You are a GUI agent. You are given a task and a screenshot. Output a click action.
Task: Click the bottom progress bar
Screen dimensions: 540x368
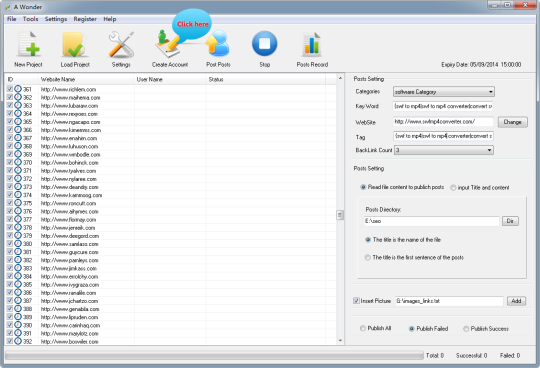coord(214,355)
